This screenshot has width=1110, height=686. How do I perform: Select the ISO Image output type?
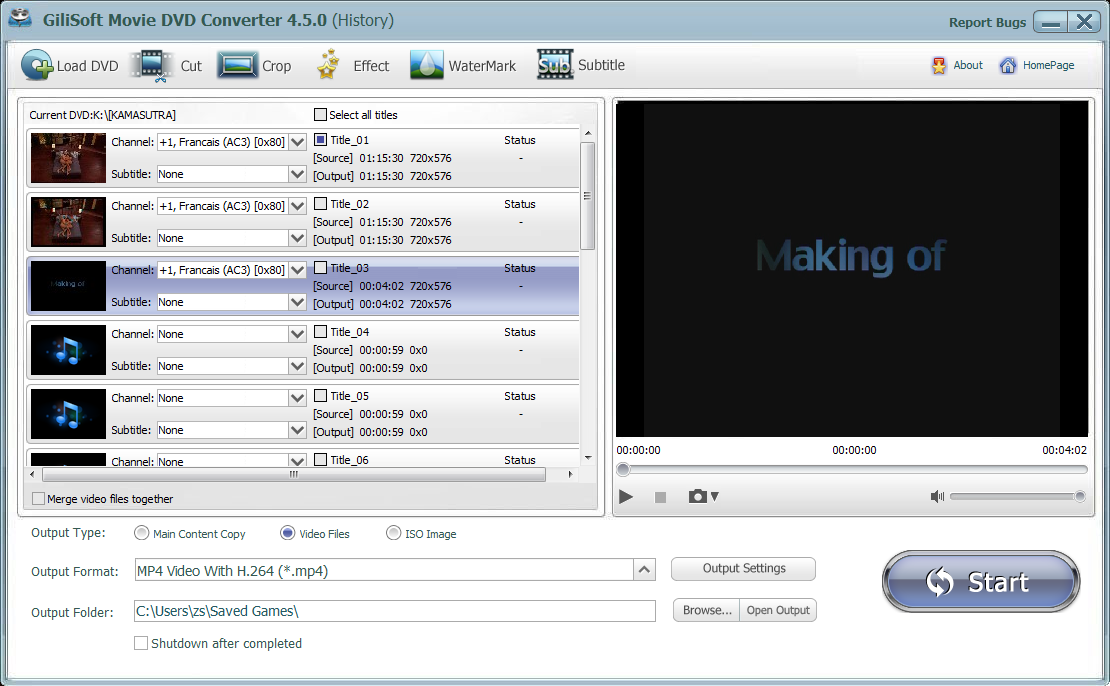pos(394,533)
